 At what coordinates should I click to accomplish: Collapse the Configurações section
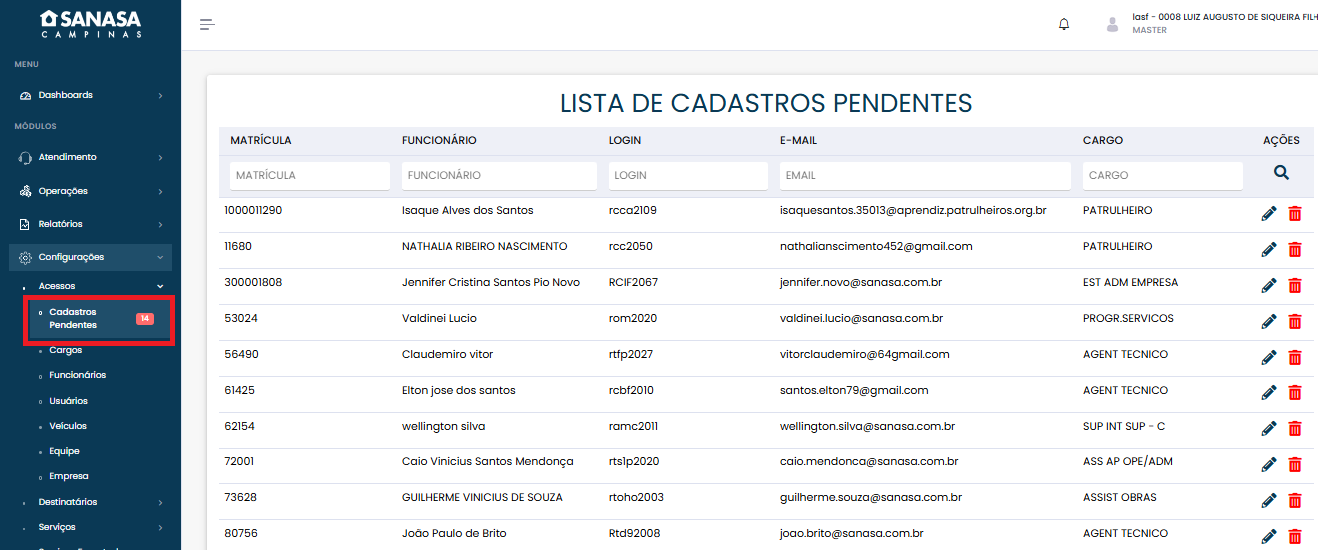click(x=90, y=257)
